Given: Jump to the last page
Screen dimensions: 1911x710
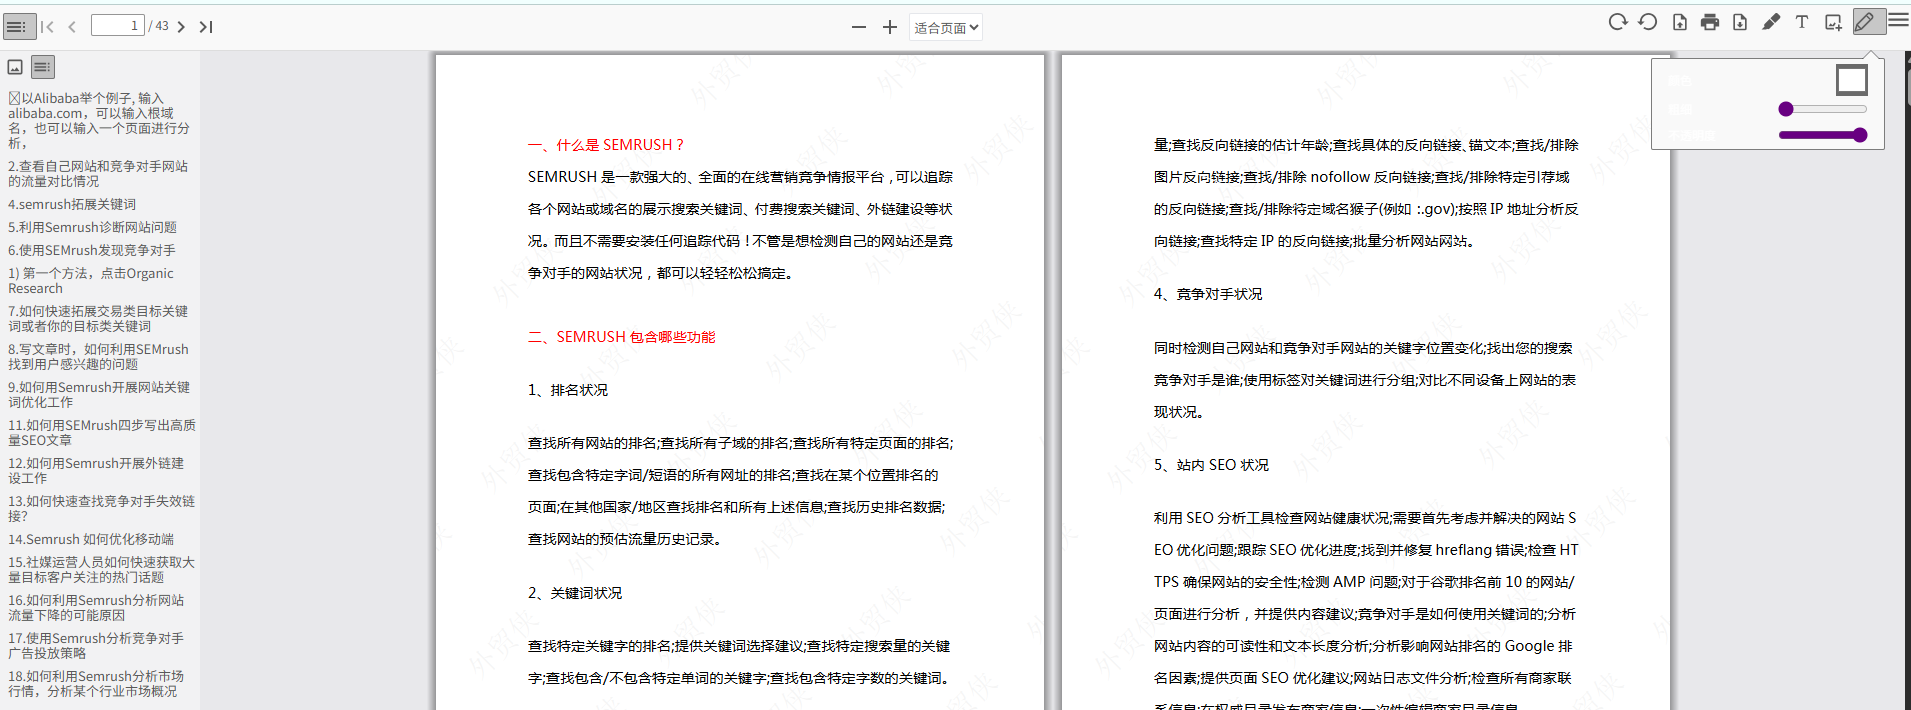Looking at the screenshot, I should point(206,27).
